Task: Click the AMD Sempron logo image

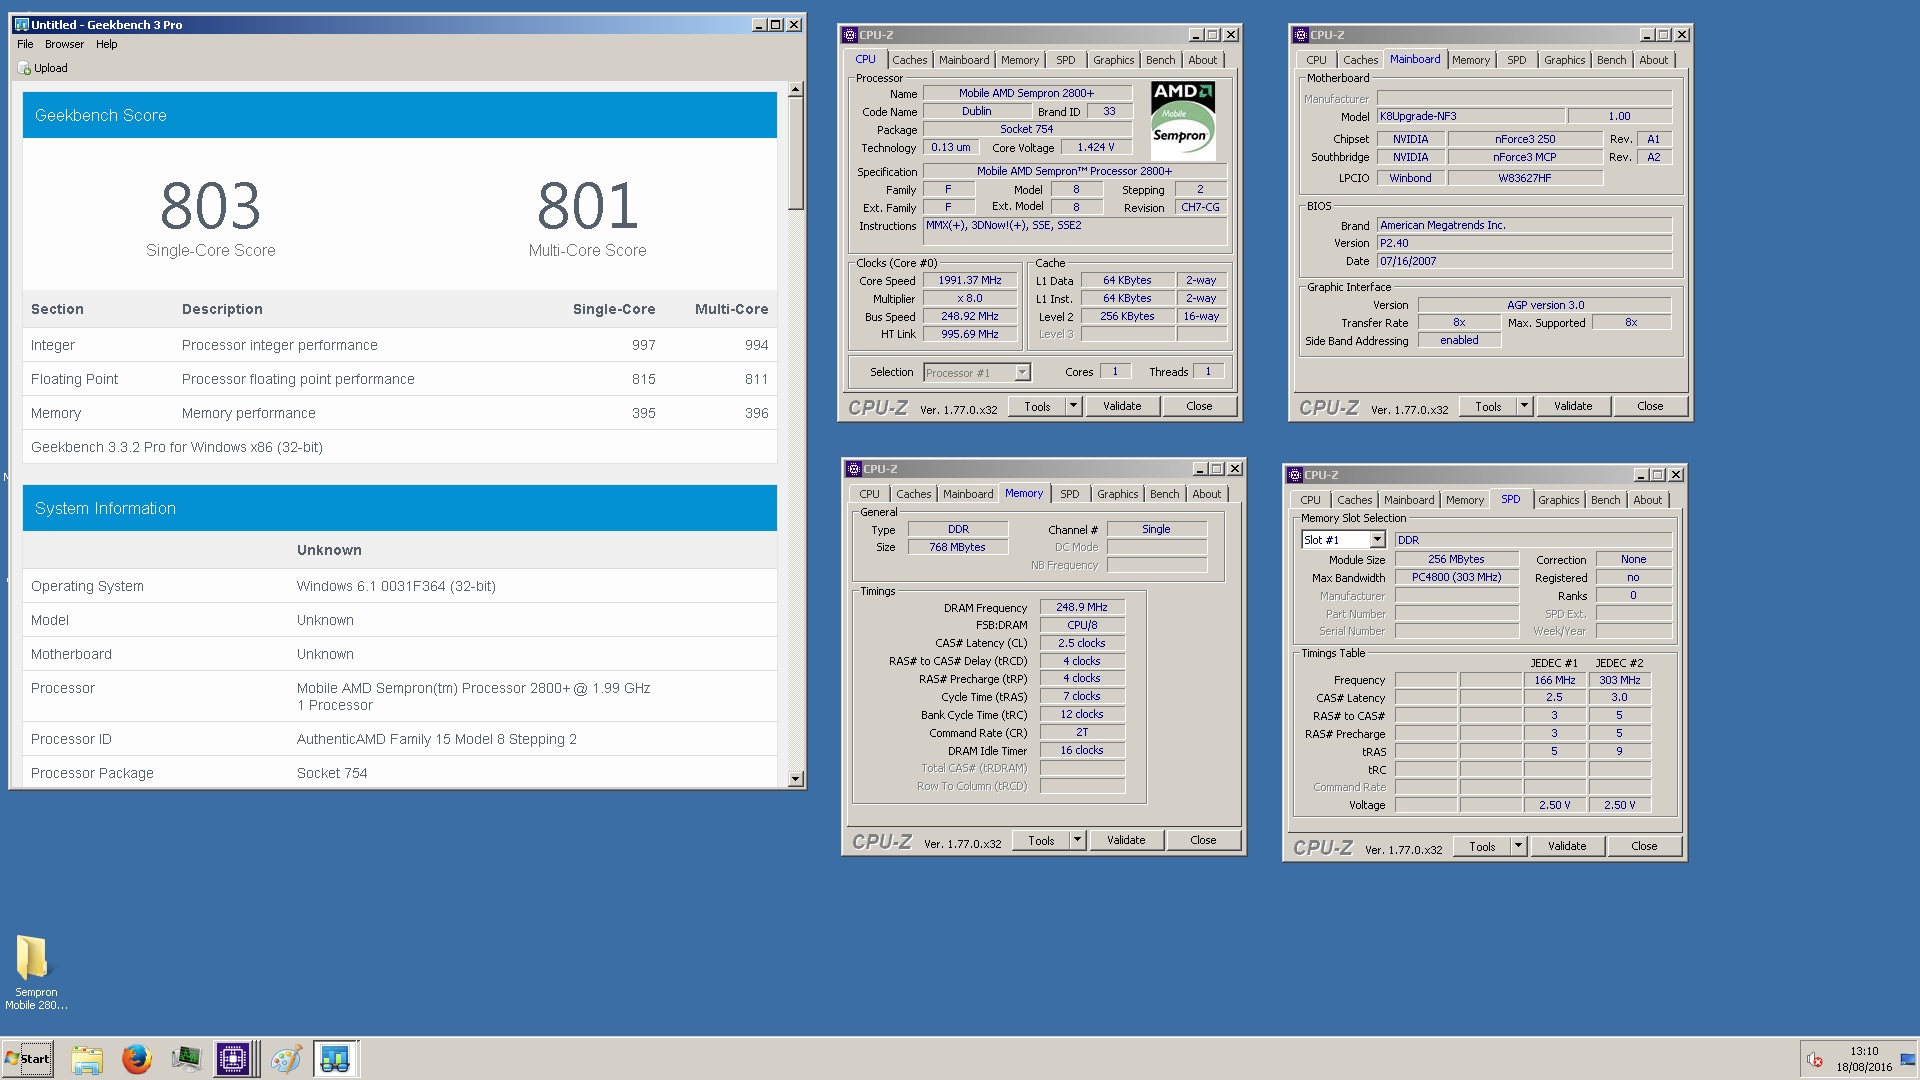Action: tap(1182, 120)
